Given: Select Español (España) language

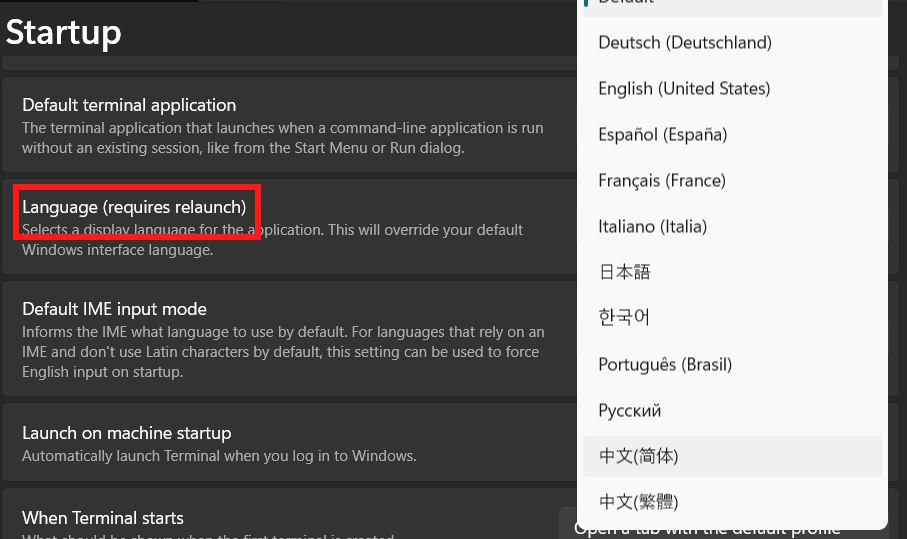Looking at the screenshot, I should tap(732, 134).
